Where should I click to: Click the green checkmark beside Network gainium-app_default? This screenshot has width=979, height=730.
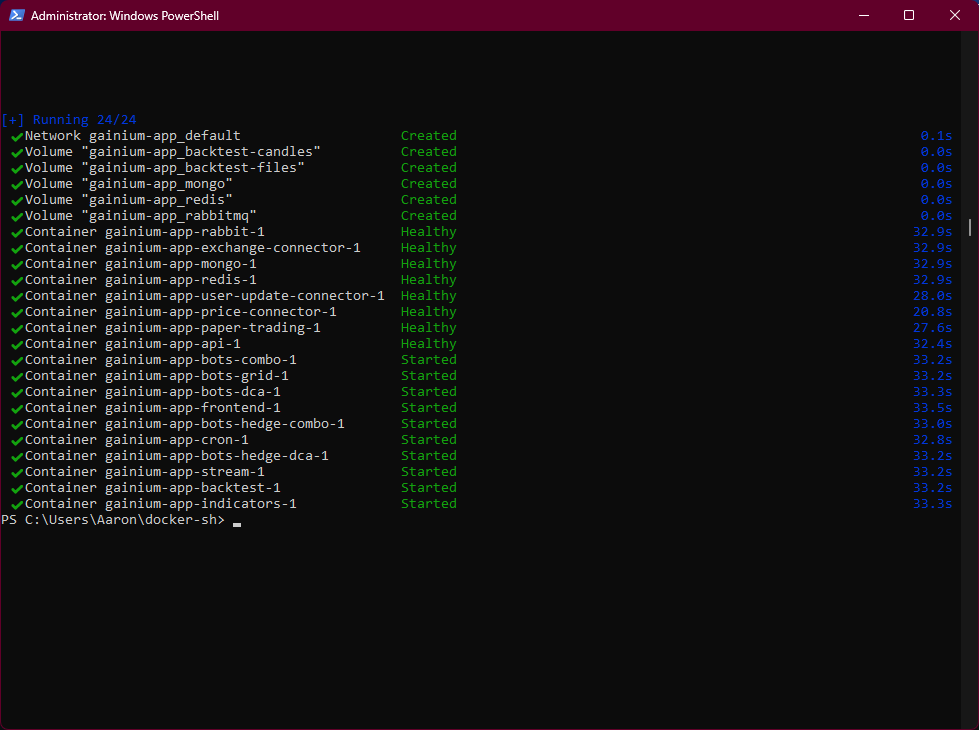click(x=17, y=136)
